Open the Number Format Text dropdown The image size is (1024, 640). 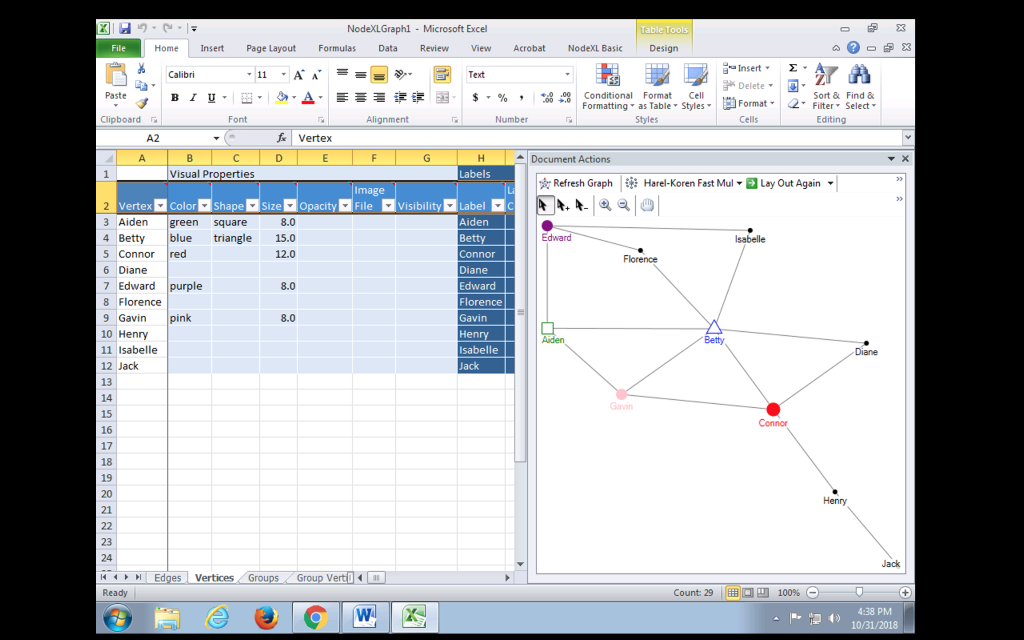pos(567,74)
